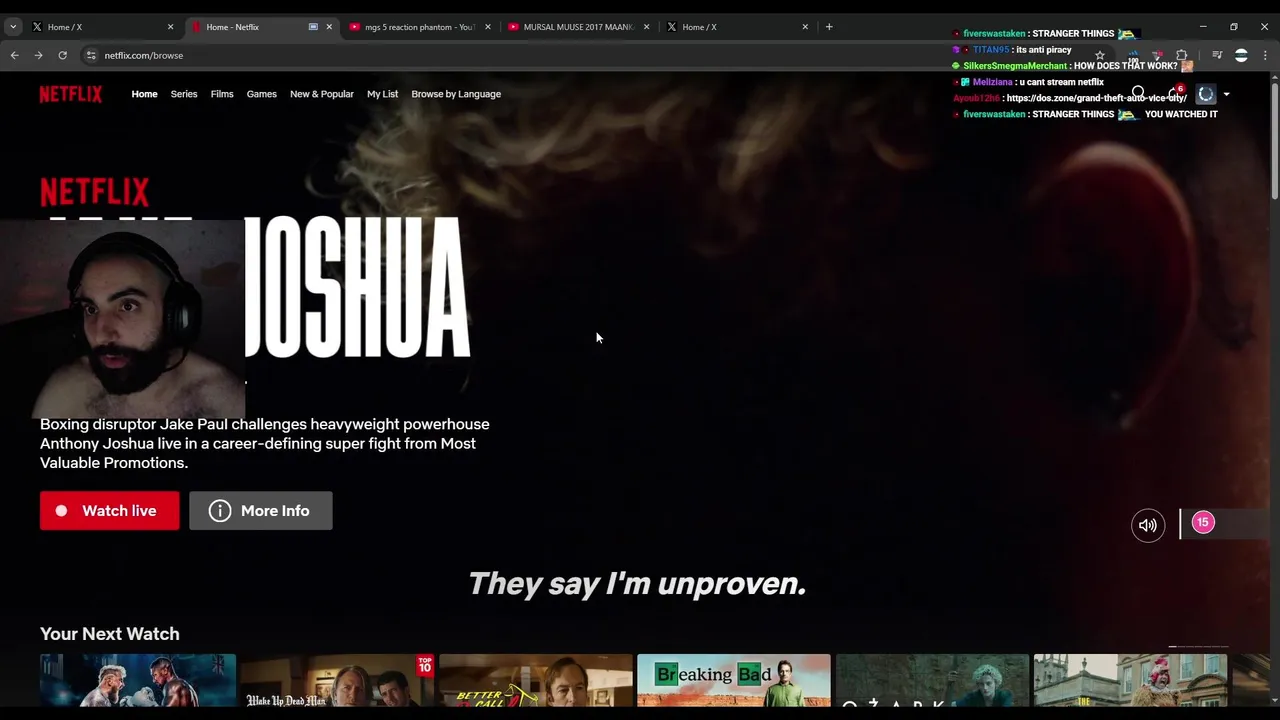Click the 15 age rating badge
Viewport: 1280px width, 720px height.
pos(1203,522)
